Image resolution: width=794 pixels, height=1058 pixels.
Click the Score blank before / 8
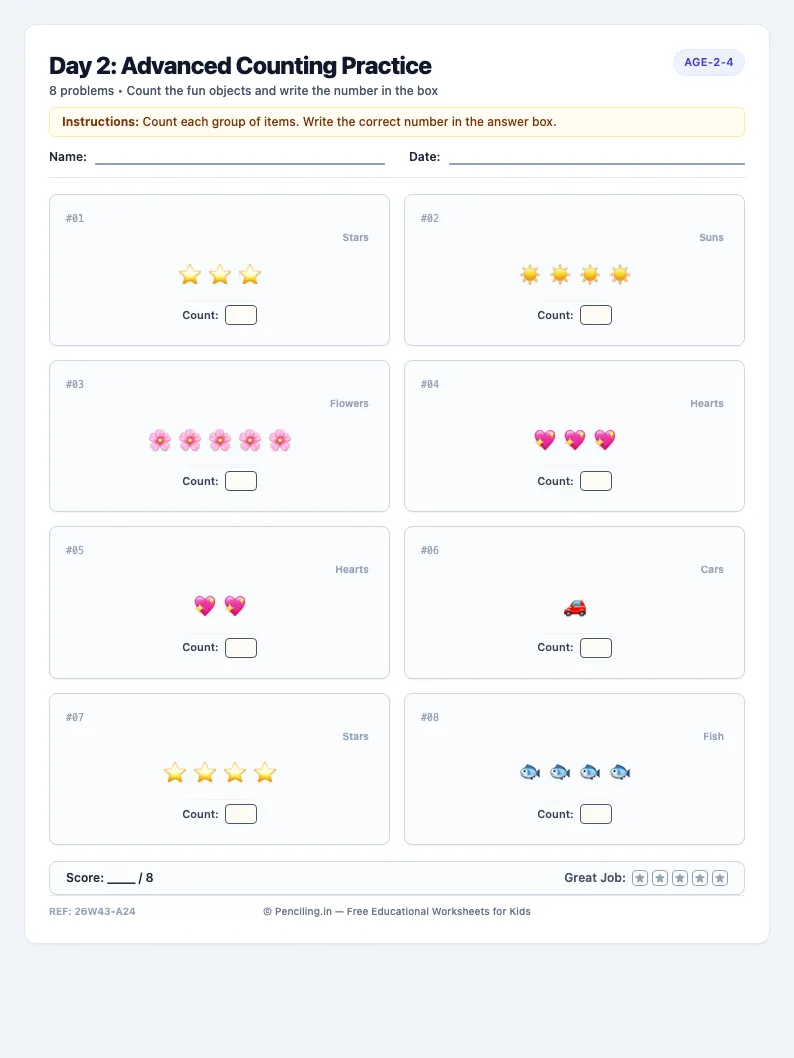121,879
